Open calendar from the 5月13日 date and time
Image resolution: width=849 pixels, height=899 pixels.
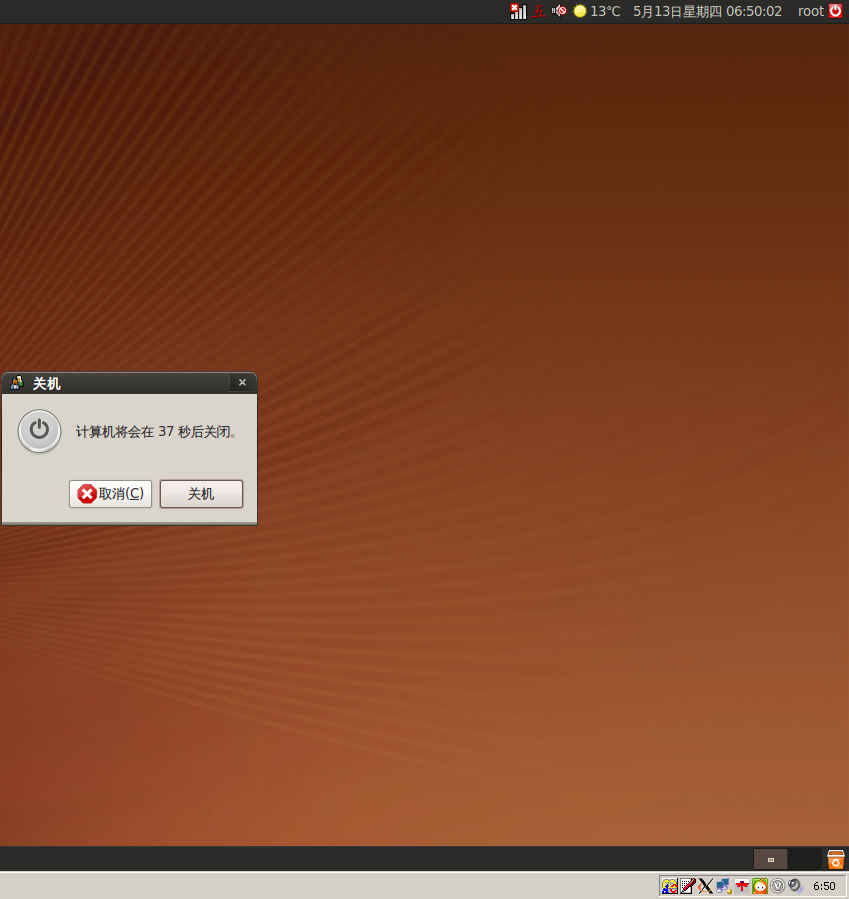coord(707,11)
